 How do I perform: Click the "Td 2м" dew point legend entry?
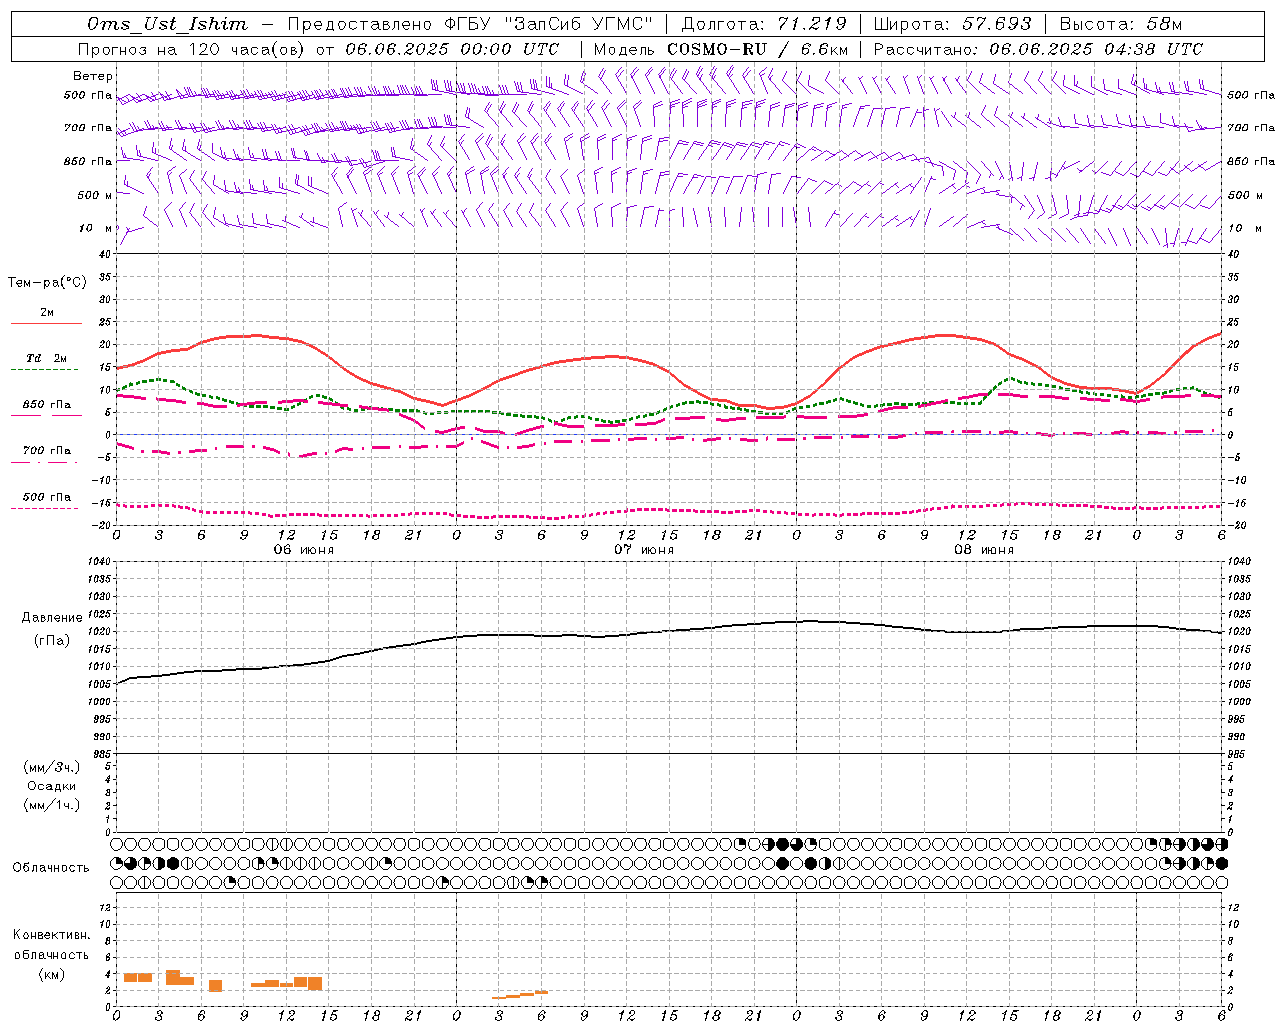pyautogui.click(x=47, y=358)
